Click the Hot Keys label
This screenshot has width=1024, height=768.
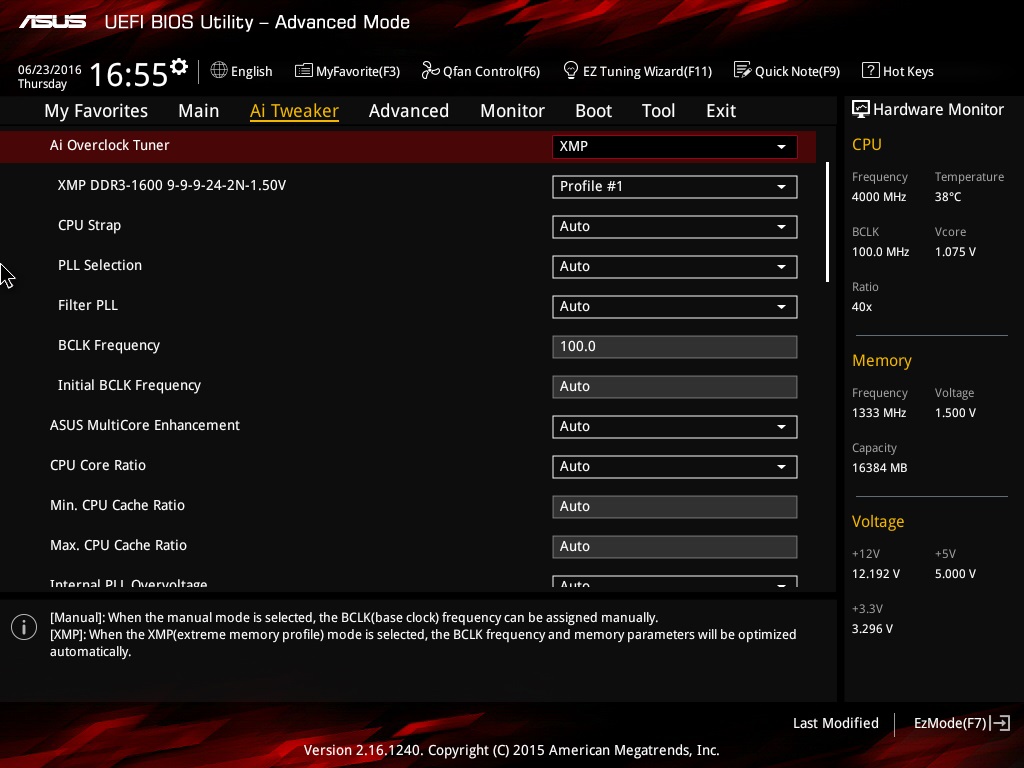point(908,71)
